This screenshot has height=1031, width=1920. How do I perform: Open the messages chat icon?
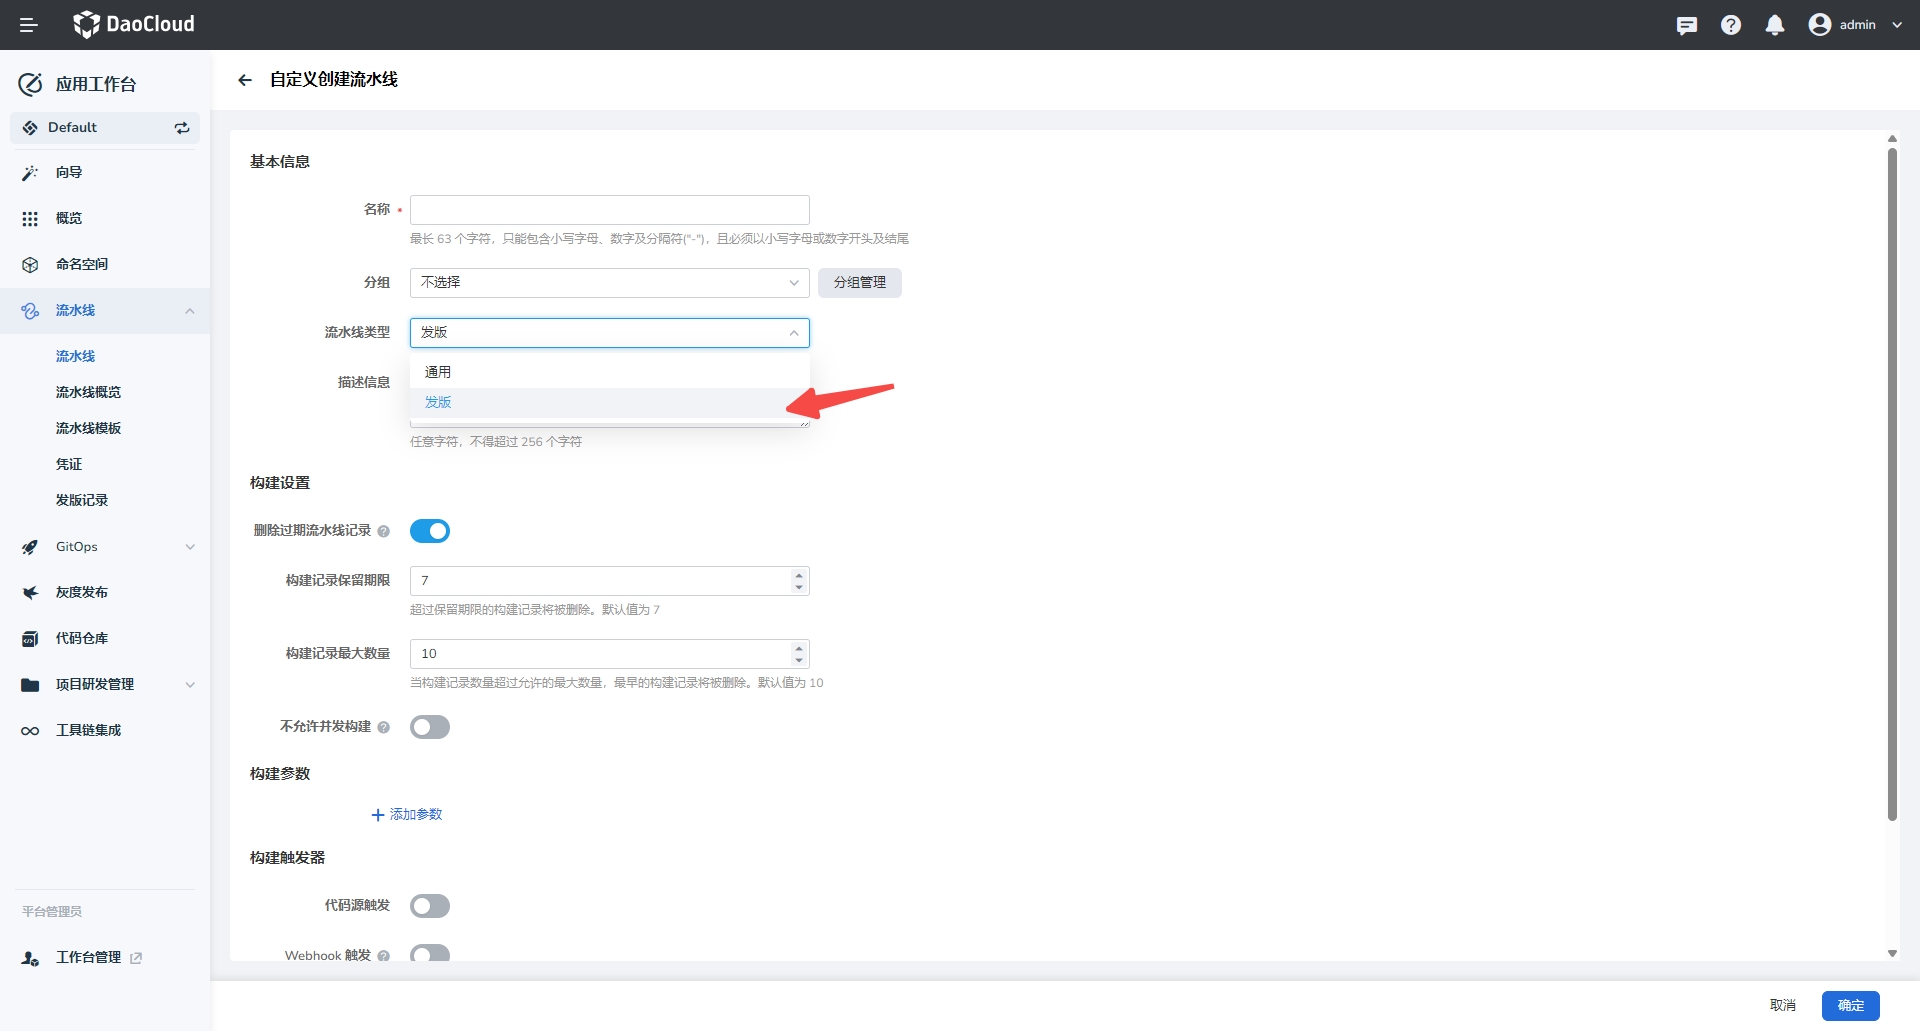tap(1687, 25)
